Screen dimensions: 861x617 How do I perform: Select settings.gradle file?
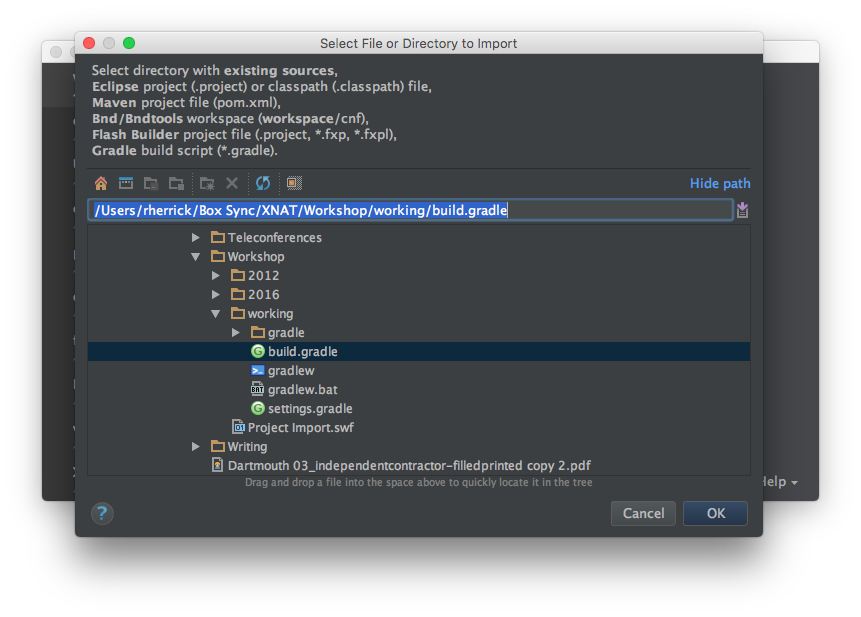309,409
